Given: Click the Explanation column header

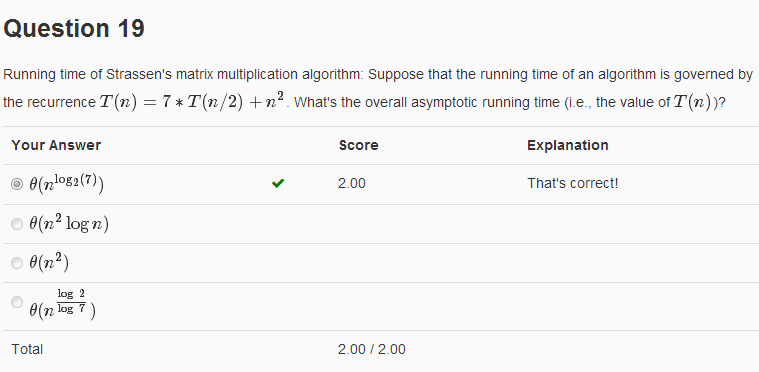Looking at the screenshot, I should (x=568, y=145).
